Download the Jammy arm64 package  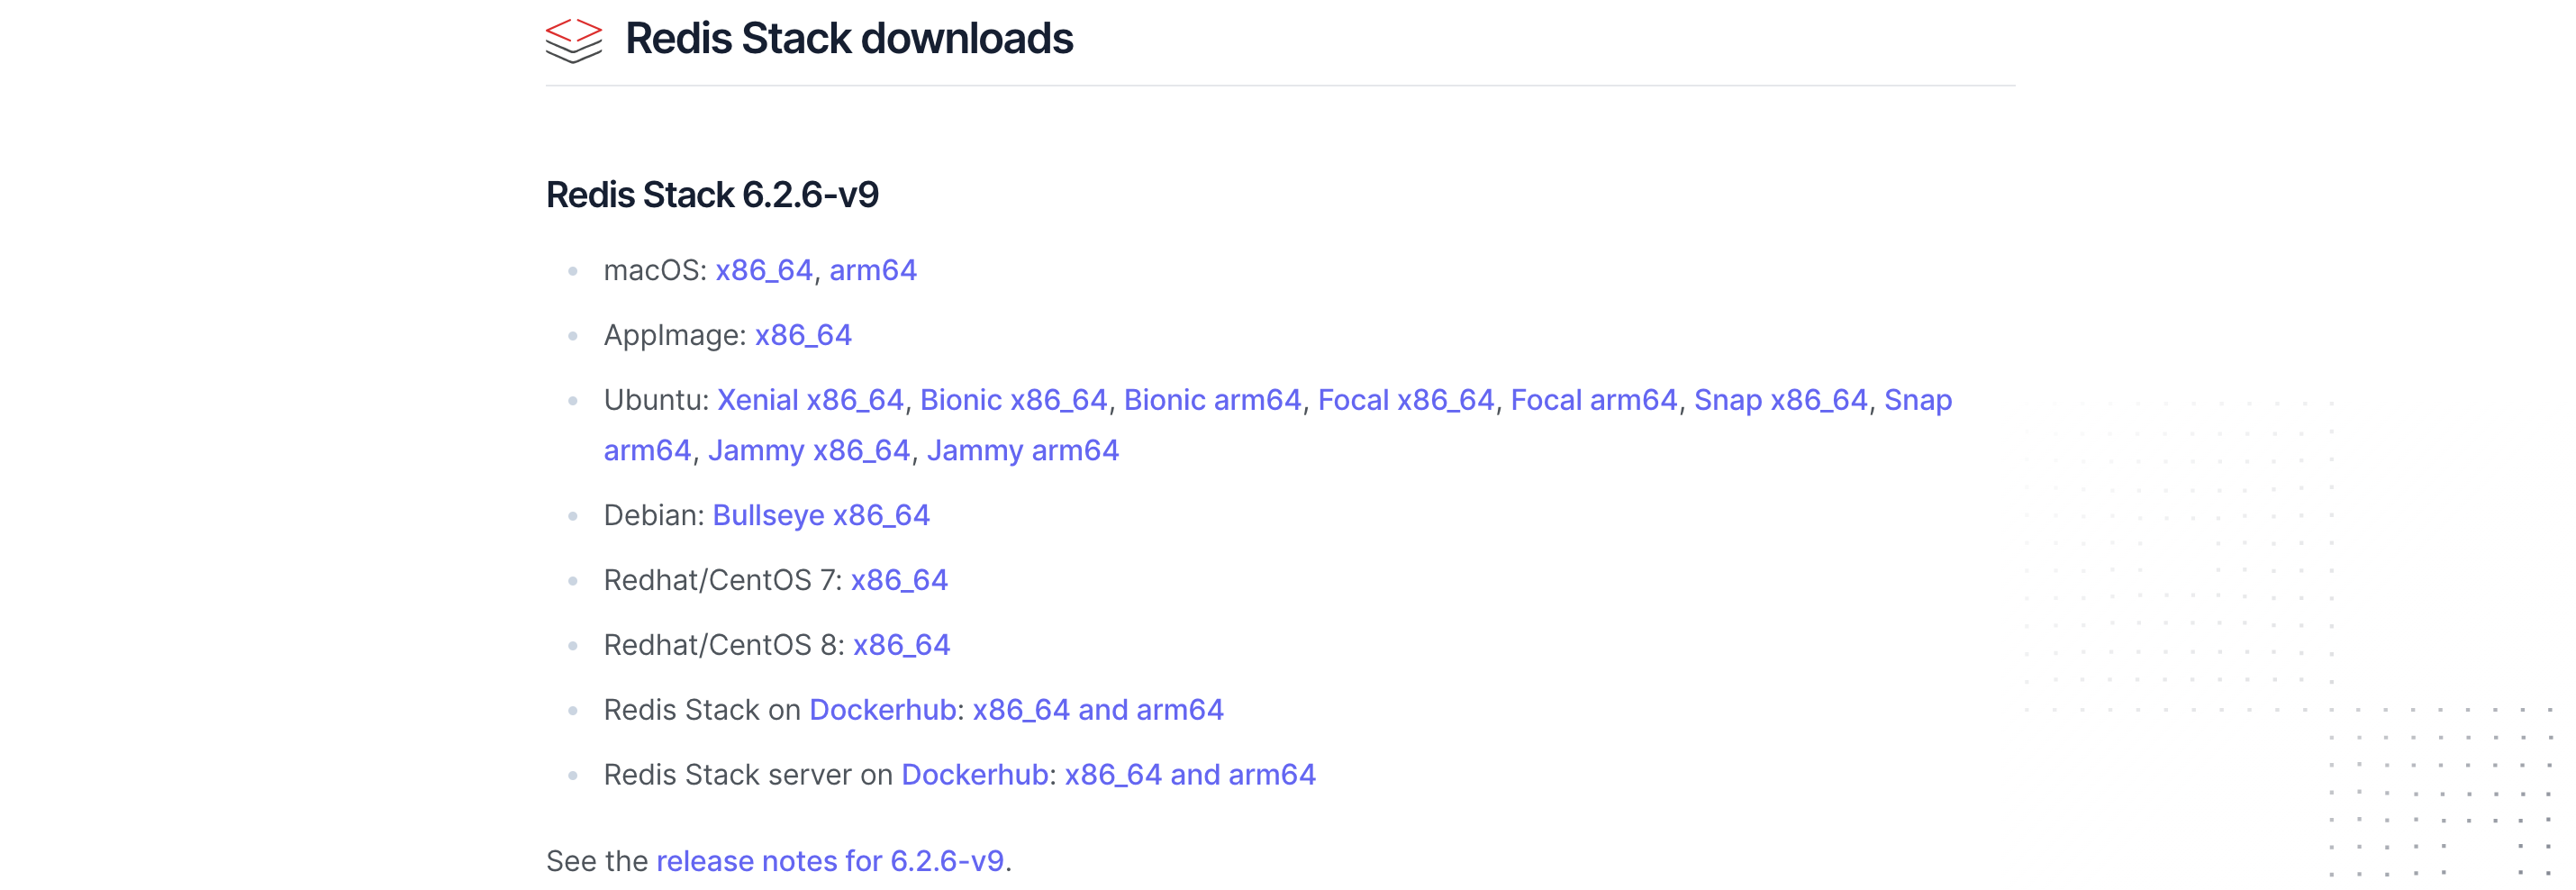point(1023,451)
